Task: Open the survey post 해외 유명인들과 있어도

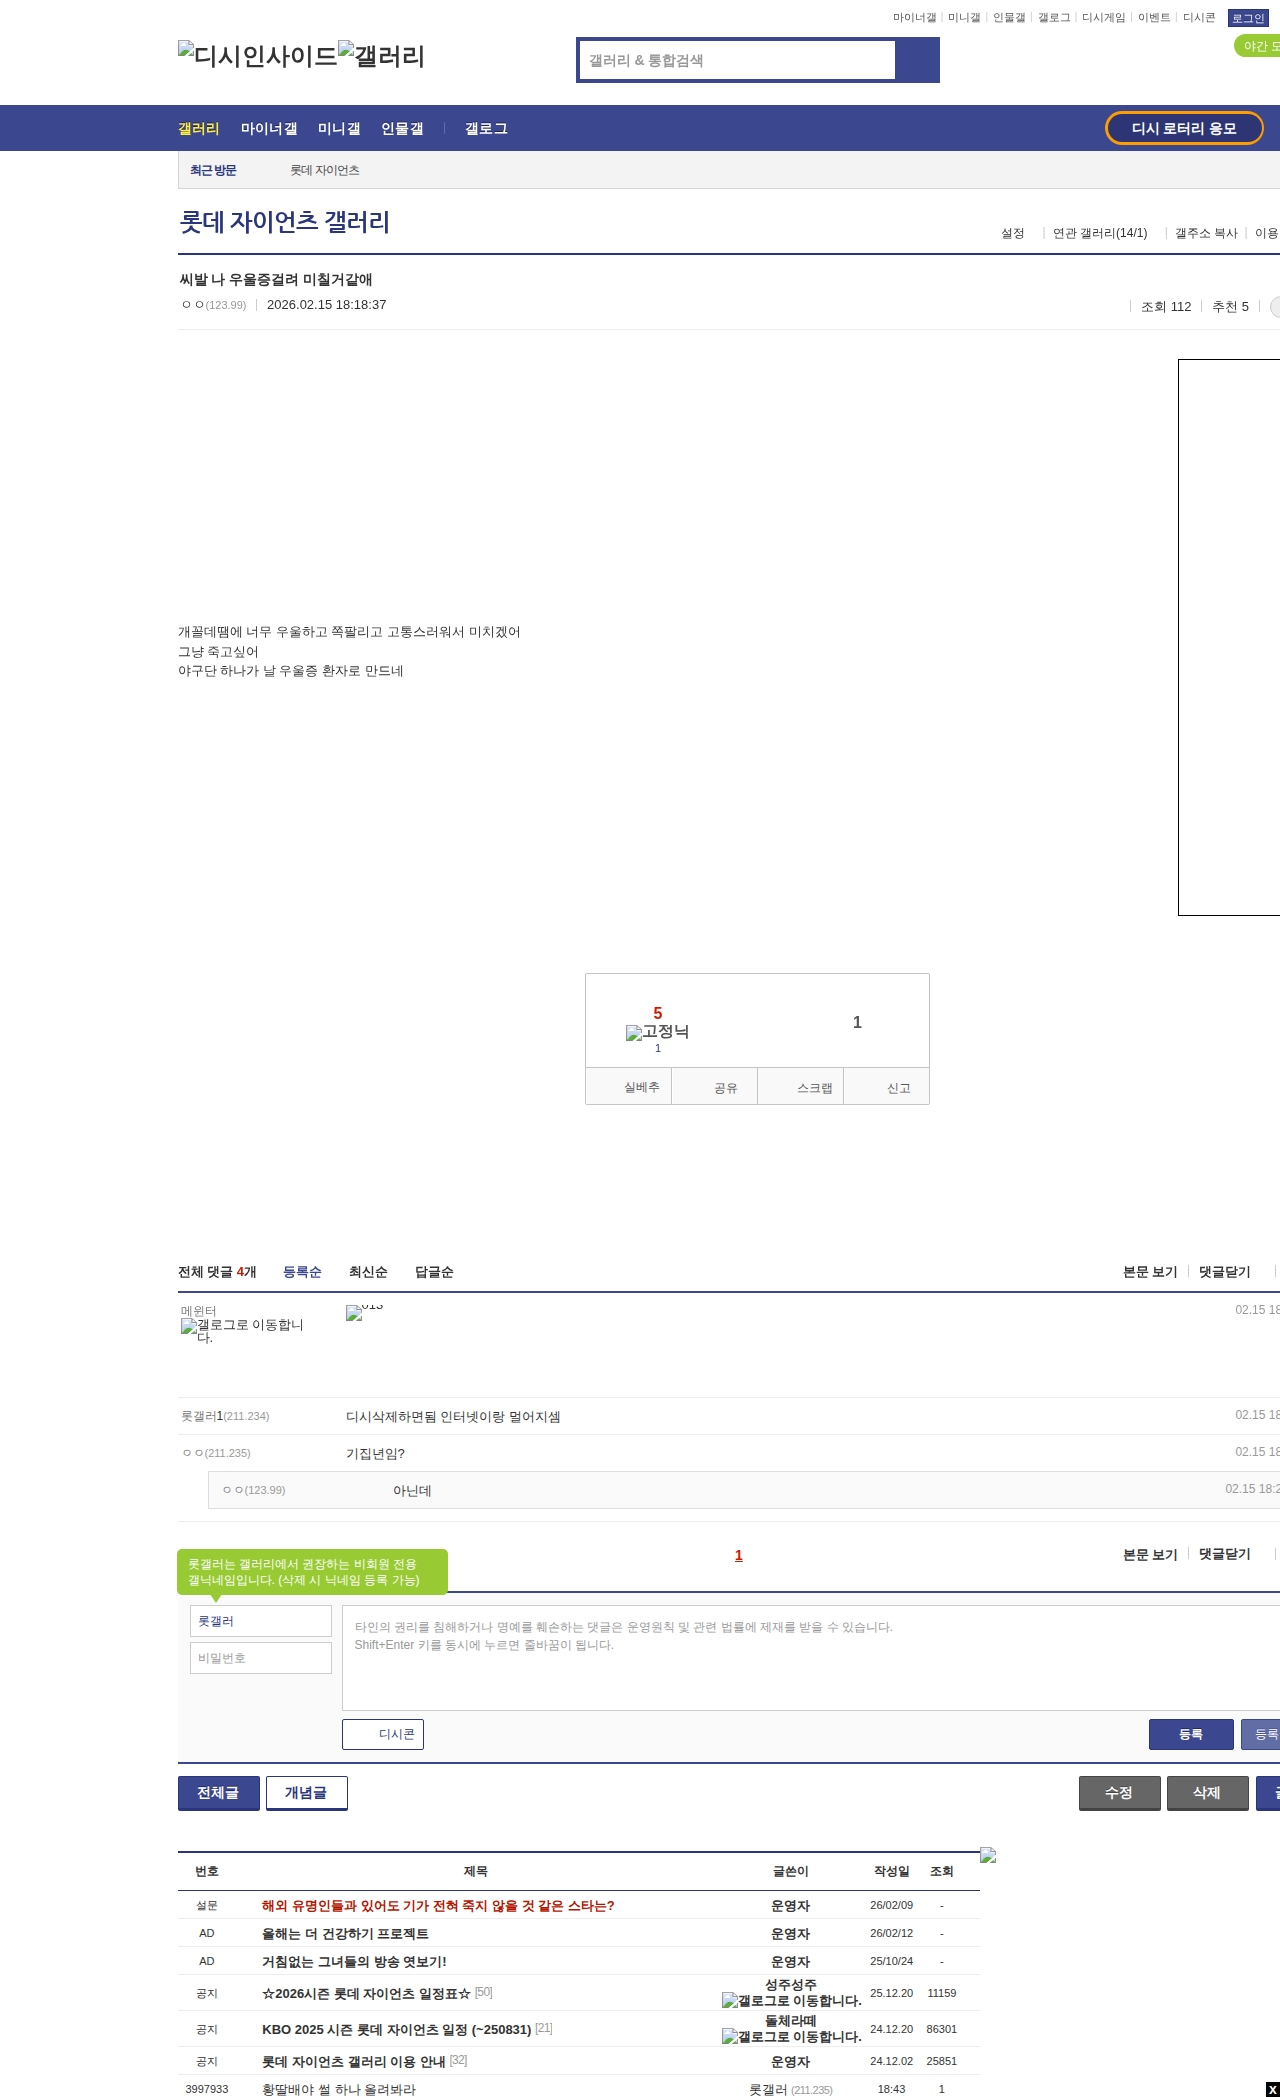Action: pos(438,1906)
